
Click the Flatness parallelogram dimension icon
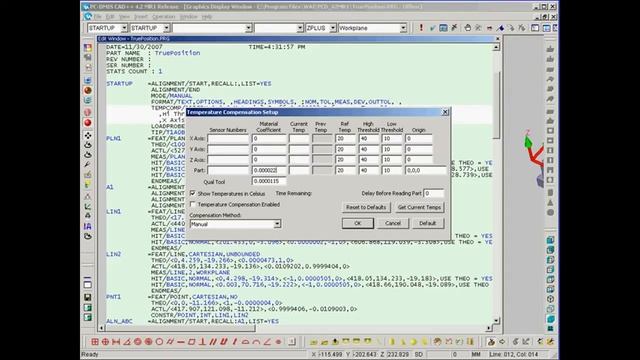coord(191,342)
